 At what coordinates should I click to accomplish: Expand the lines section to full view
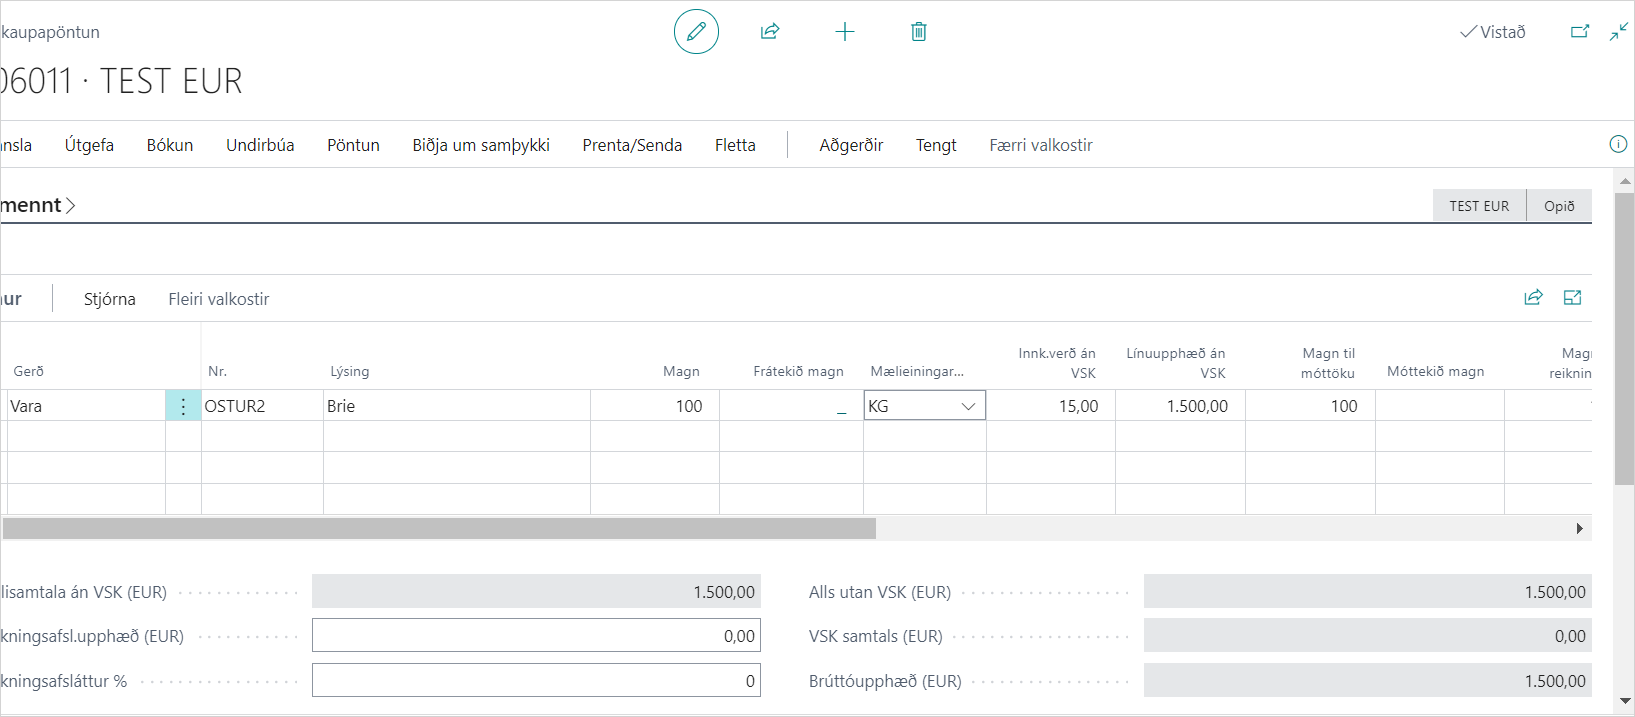pos(1572,298)
